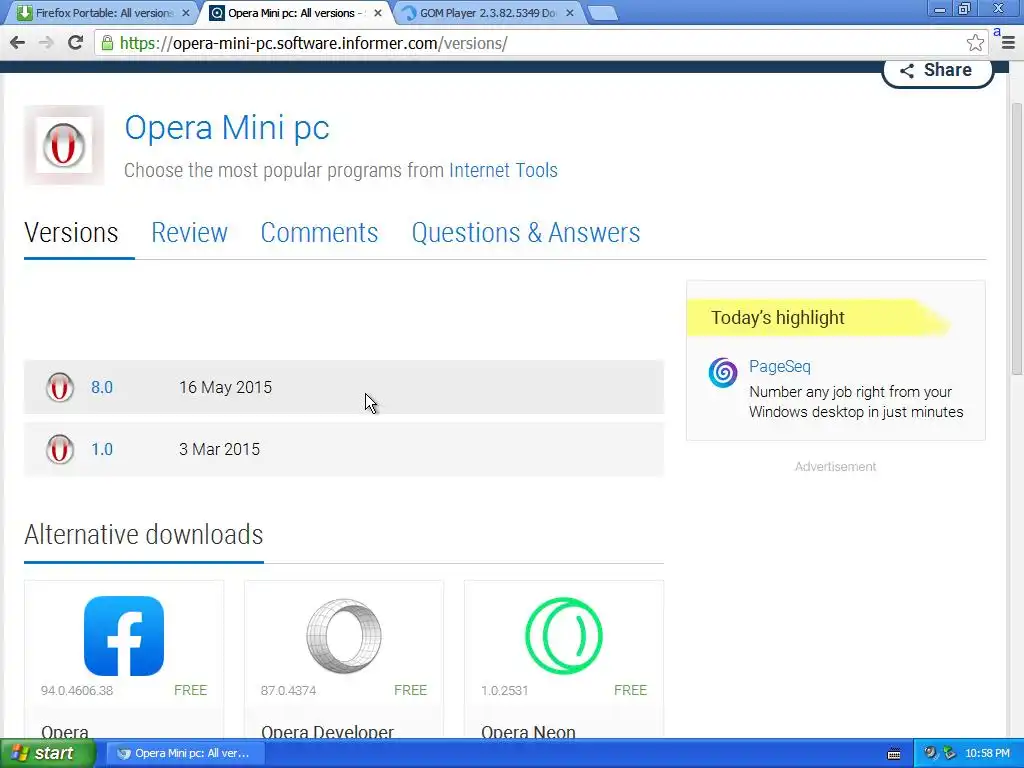The height and width of the screenshot is (768, 1024).
Task: Close the Opera Mini pc tab
Action: [377, 13]
